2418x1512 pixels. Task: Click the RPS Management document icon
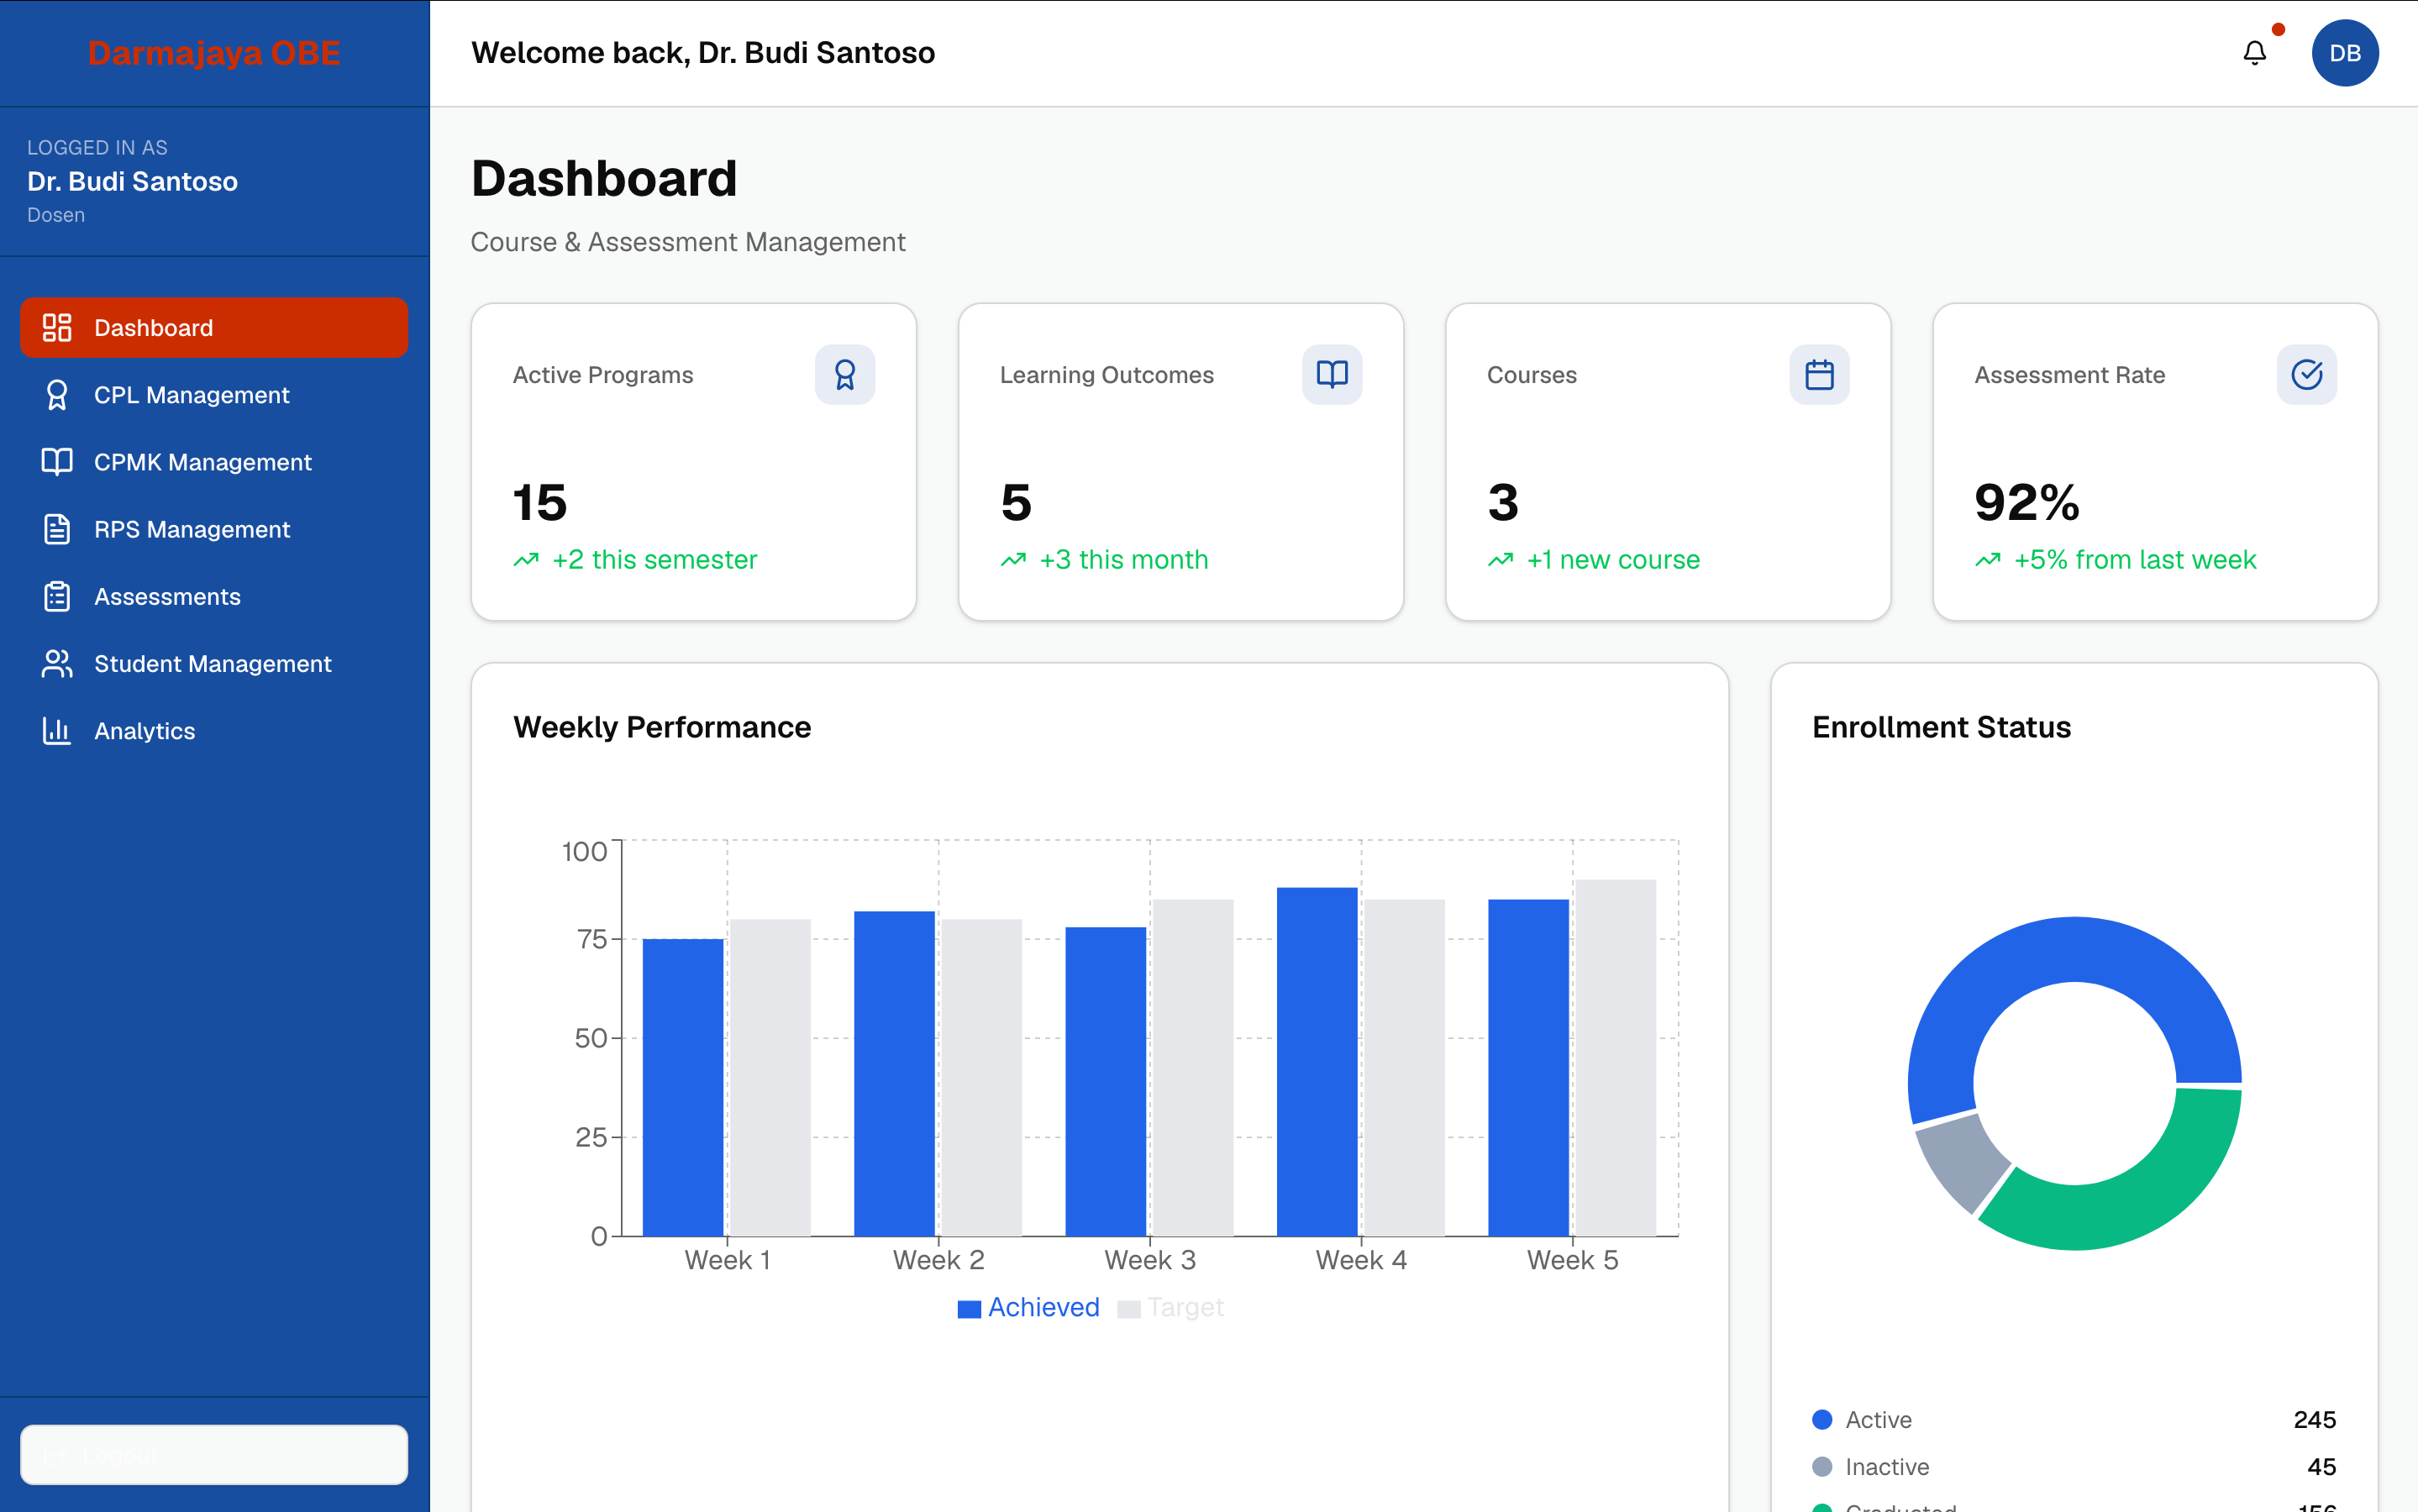point(57,529)
